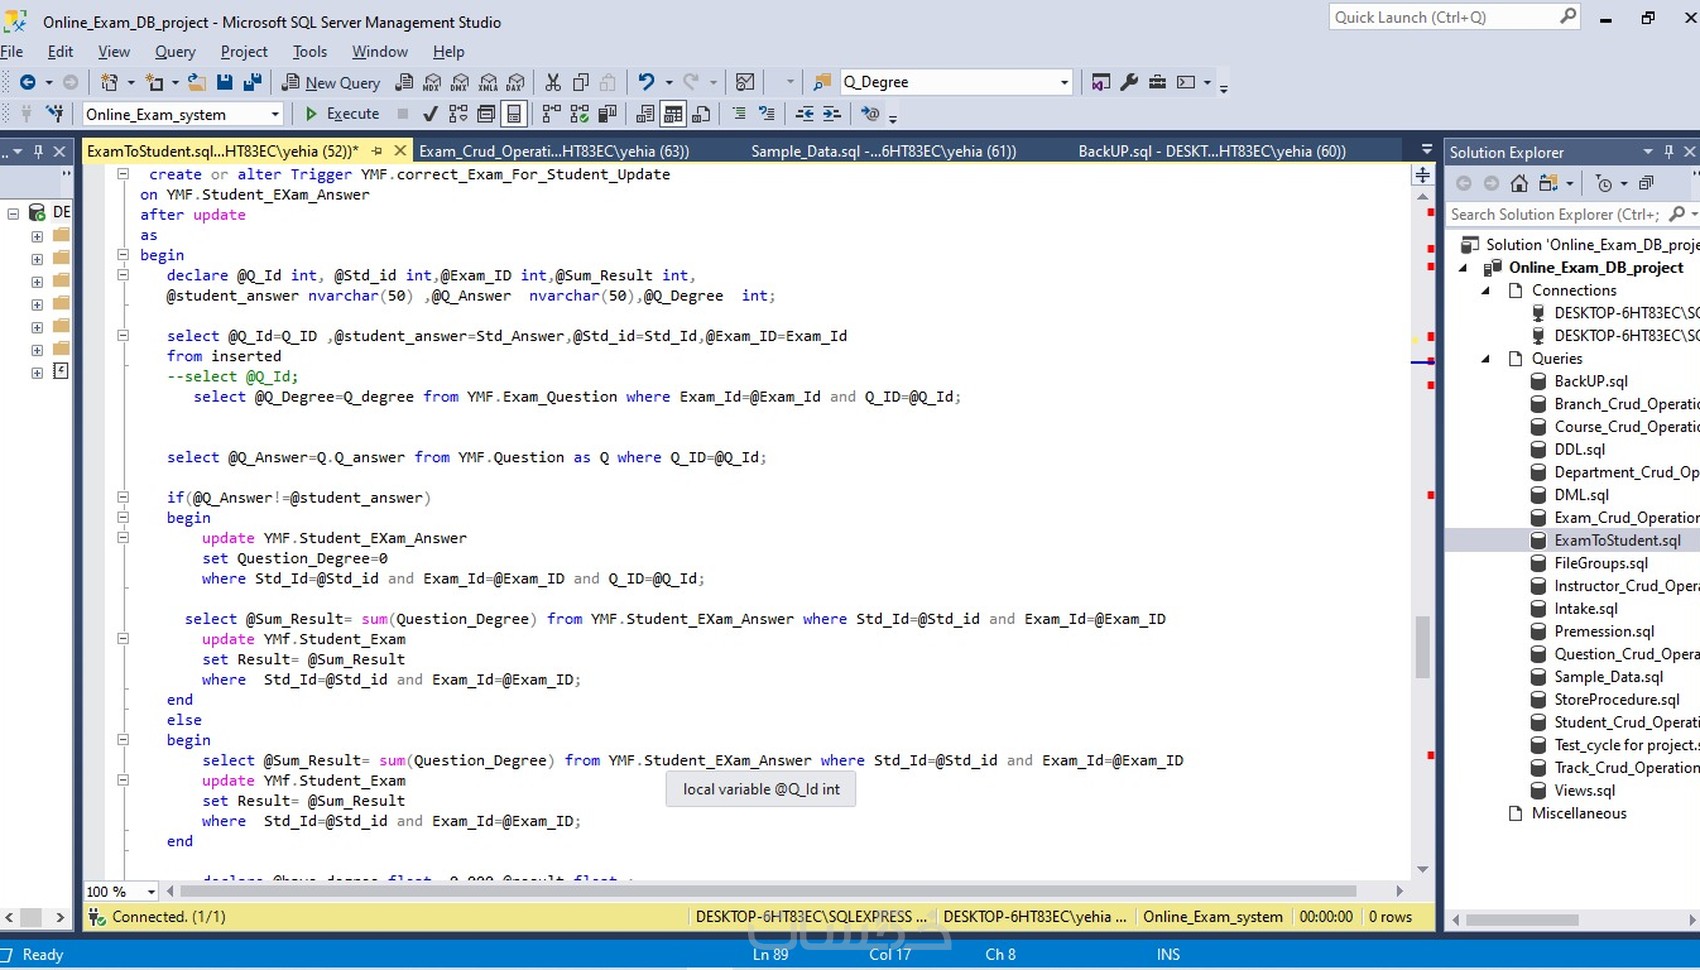This screenshot has width=1700, height=970.
Task: Click the DAX query icon
Action: coord(516,82)
